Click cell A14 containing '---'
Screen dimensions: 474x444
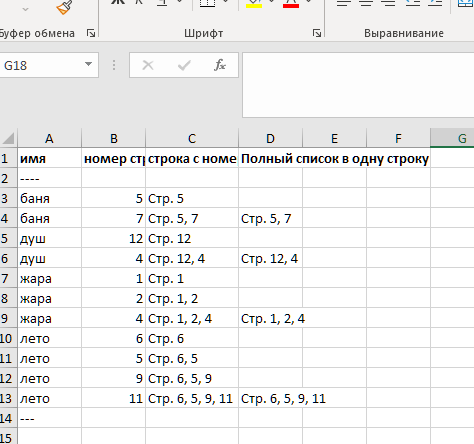click(x=49, y=418)
